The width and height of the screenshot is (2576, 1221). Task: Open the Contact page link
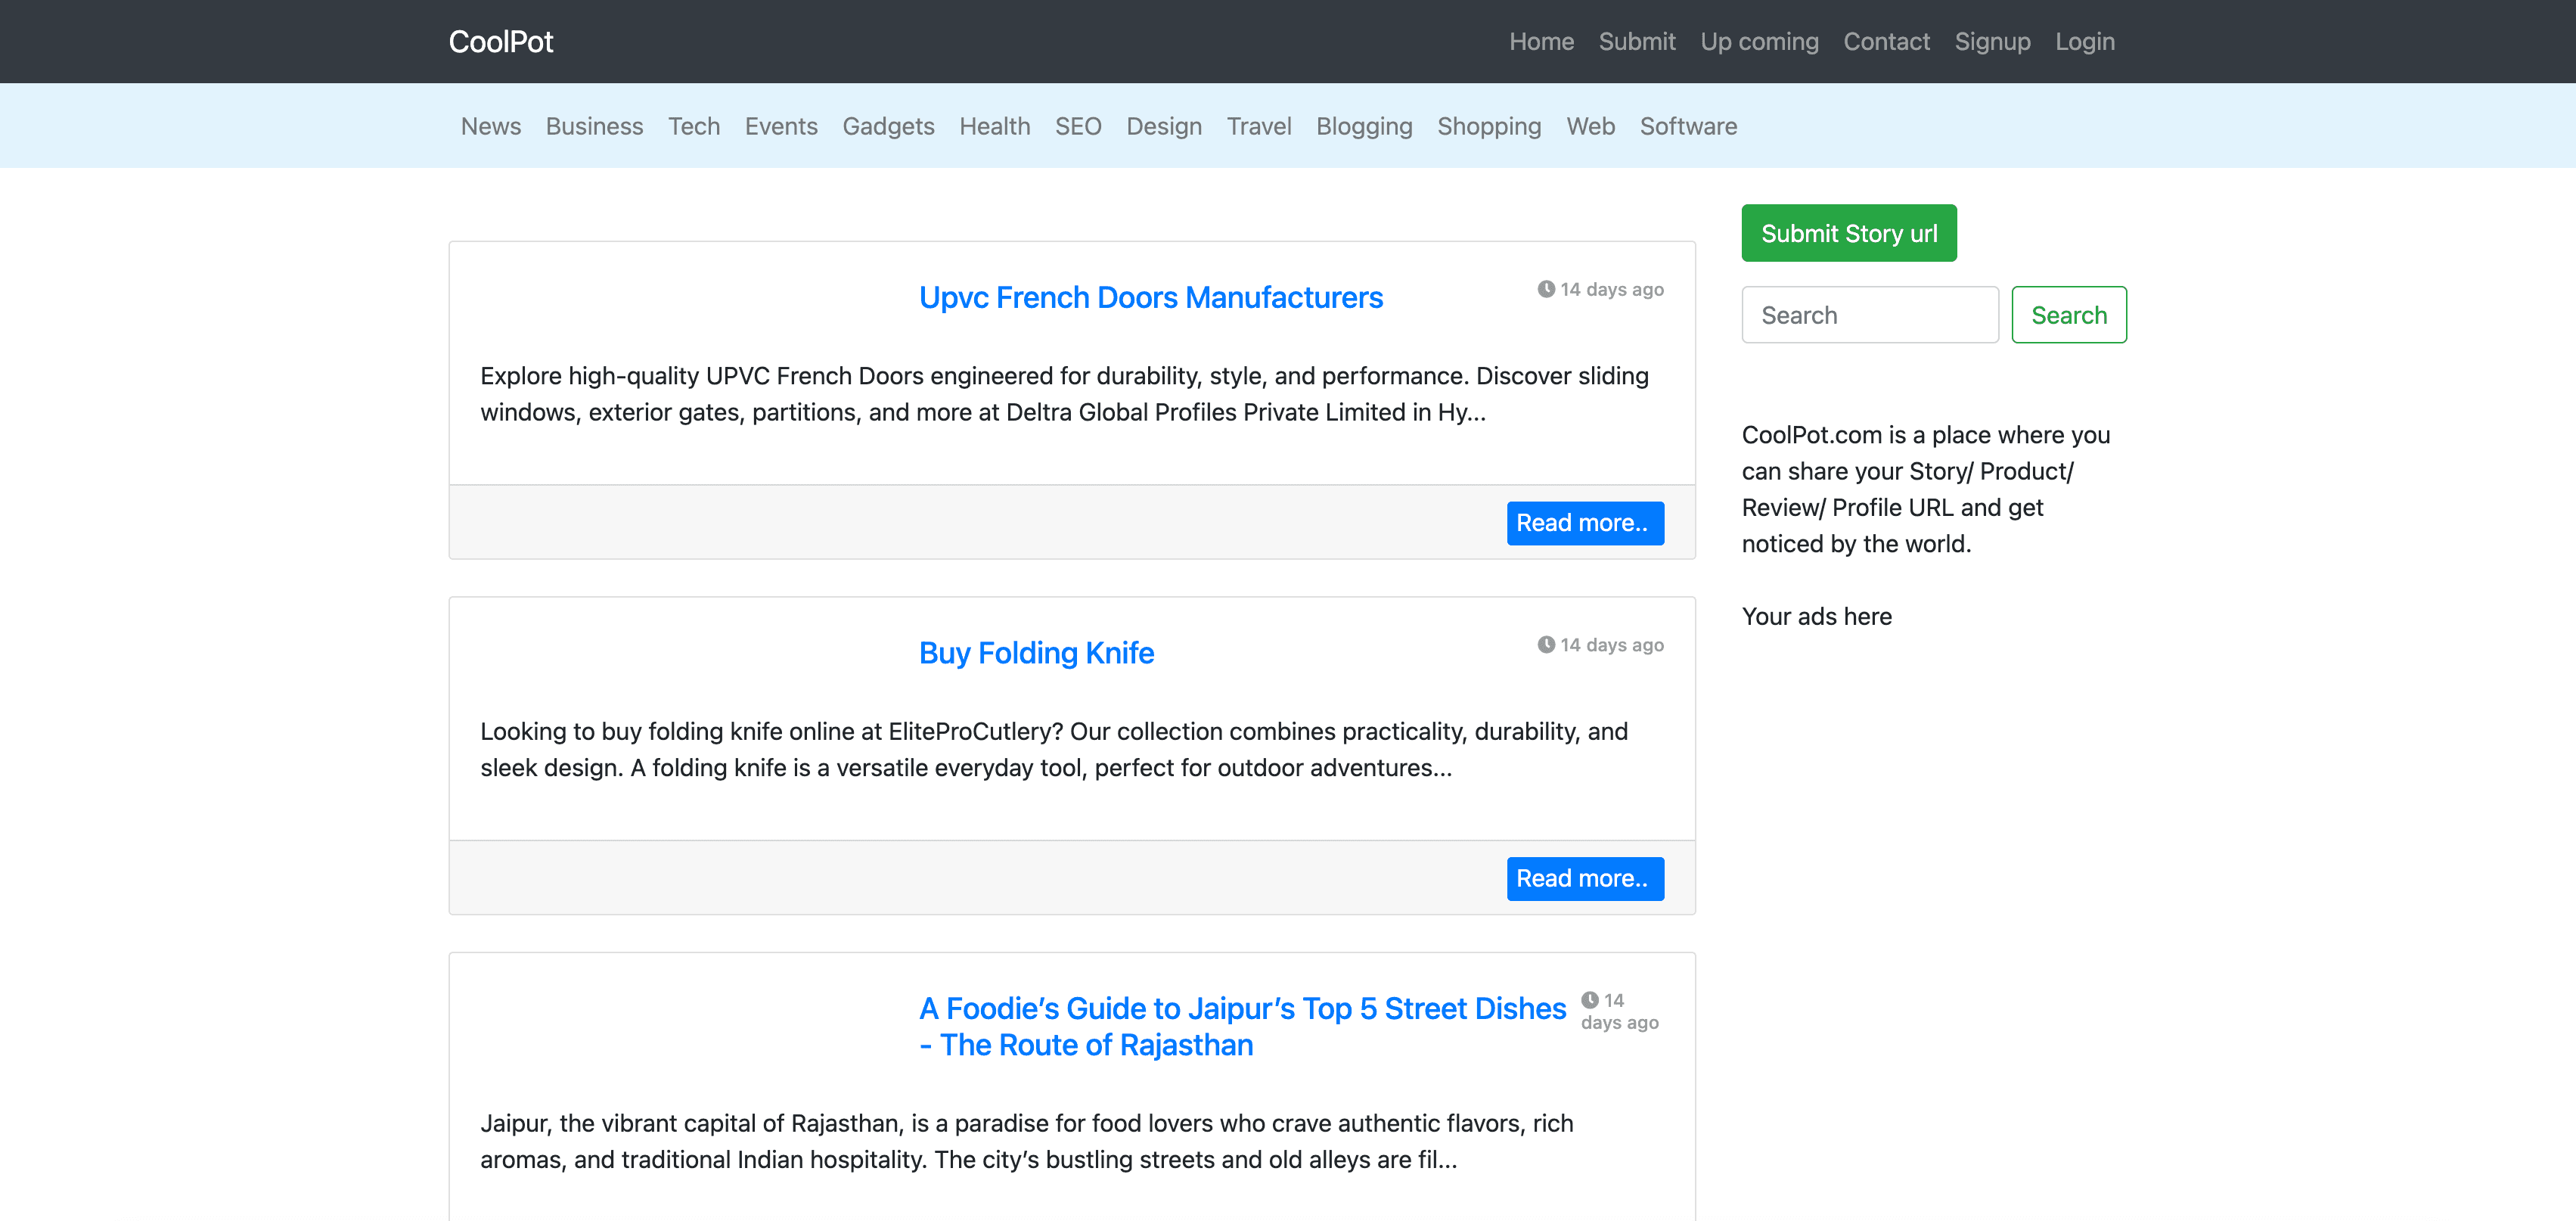(1886, 42)
